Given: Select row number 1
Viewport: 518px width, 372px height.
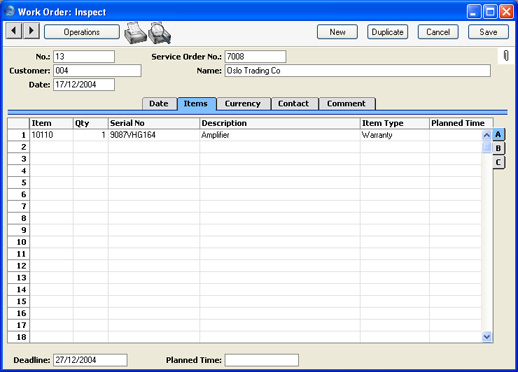Looking at the screenshot, I should click(19, 135).
